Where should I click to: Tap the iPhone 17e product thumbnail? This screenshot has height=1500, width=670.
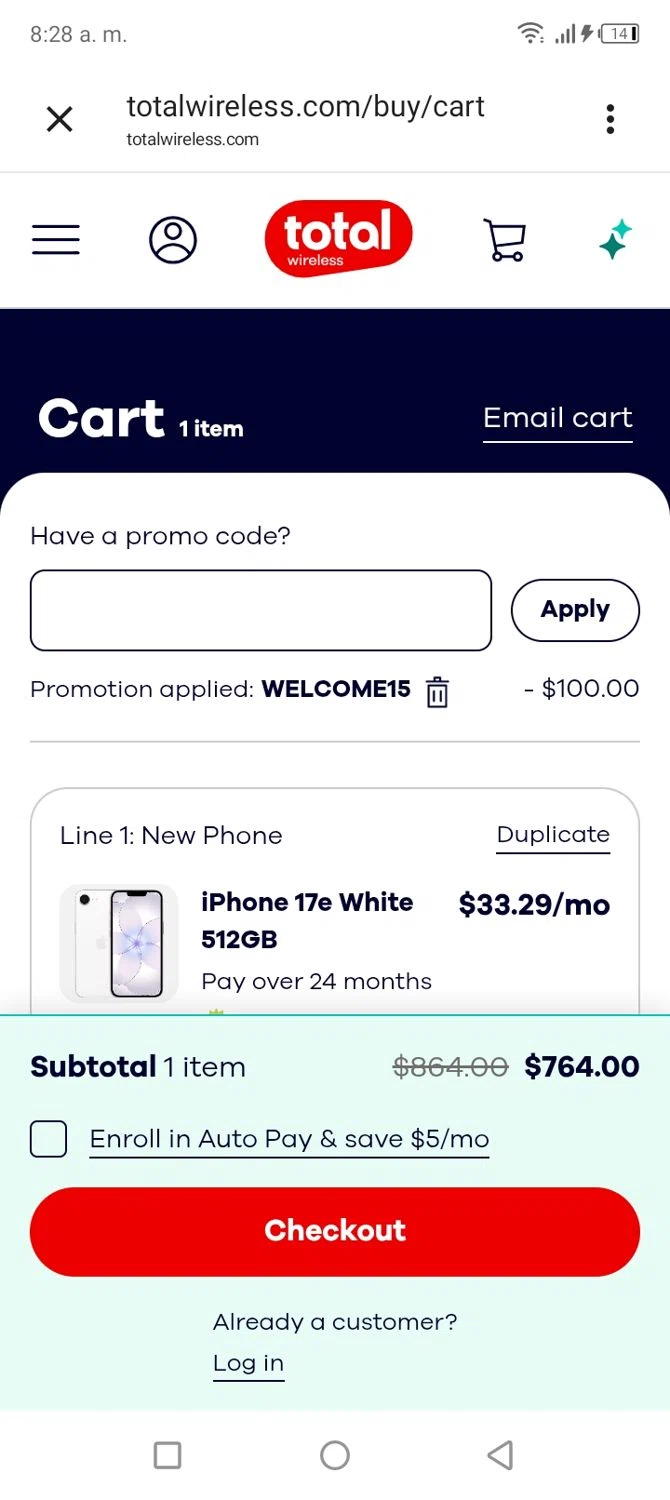(x=119, y=943)
